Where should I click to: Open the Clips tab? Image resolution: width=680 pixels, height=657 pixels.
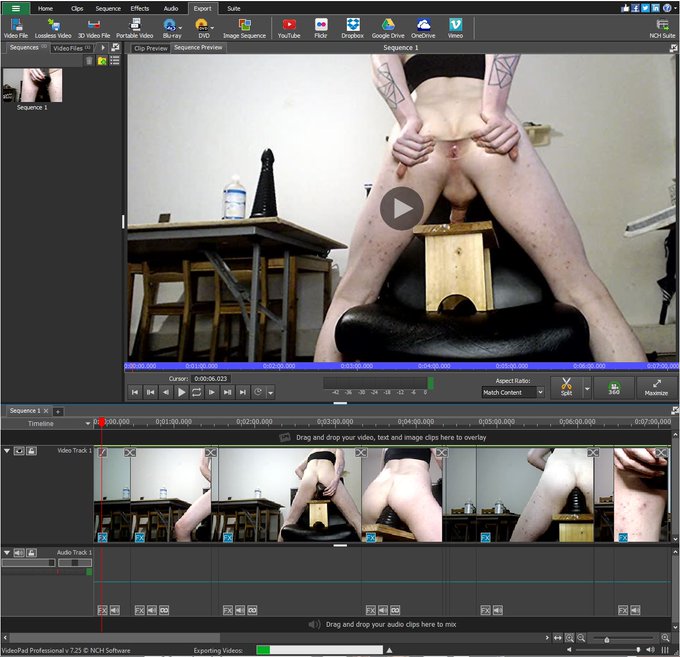(x=77, y=8)
